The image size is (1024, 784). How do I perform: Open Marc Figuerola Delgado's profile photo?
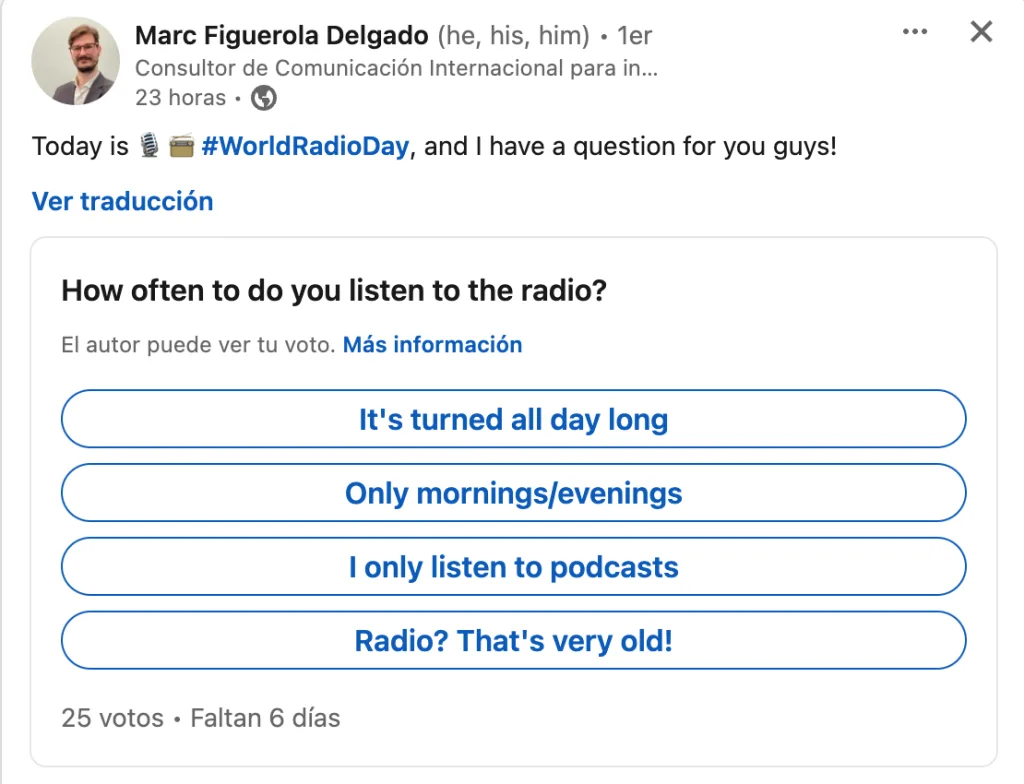coord(75,61)
